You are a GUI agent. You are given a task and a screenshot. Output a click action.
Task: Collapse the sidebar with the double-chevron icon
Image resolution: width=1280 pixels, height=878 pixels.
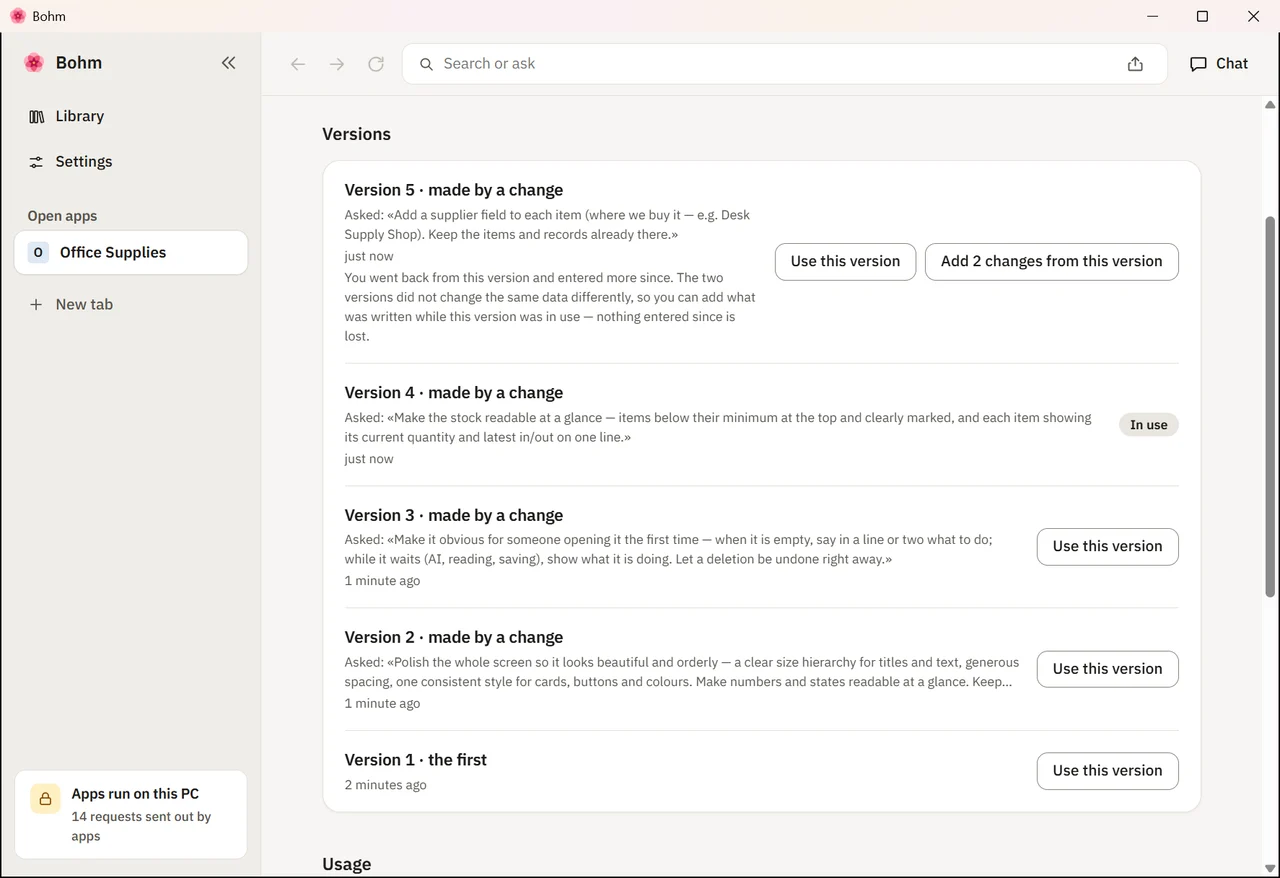pyautogui.click(x=228, y=63)
